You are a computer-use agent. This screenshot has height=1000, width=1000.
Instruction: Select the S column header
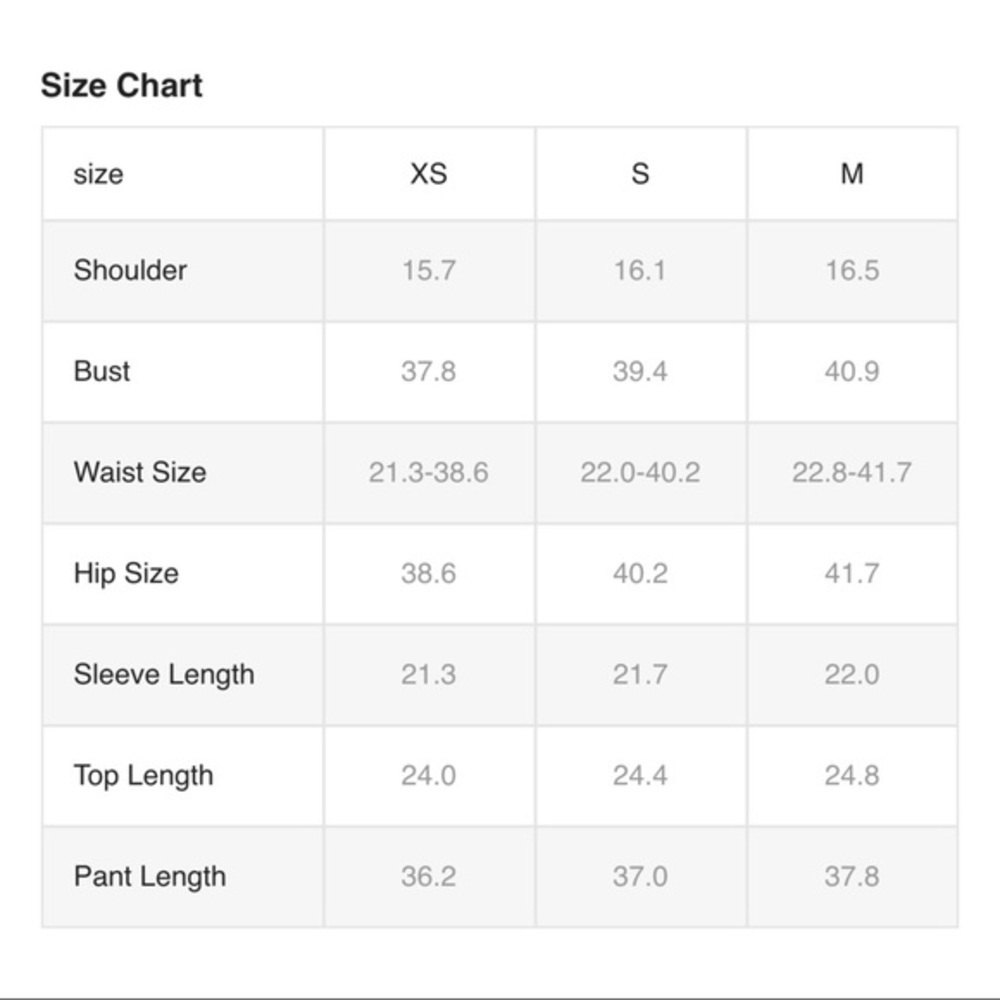click(640, 173)
